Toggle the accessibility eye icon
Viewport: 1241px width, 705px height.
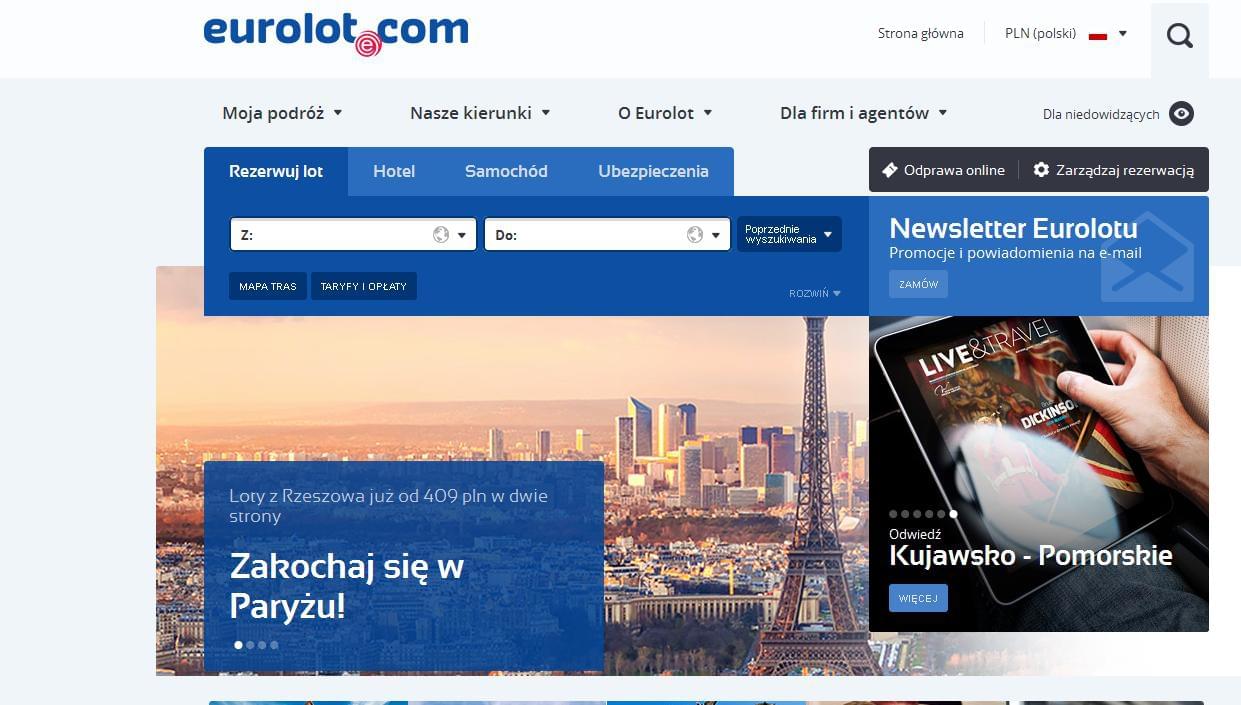pyautogui.click(x=1181, y=114)
